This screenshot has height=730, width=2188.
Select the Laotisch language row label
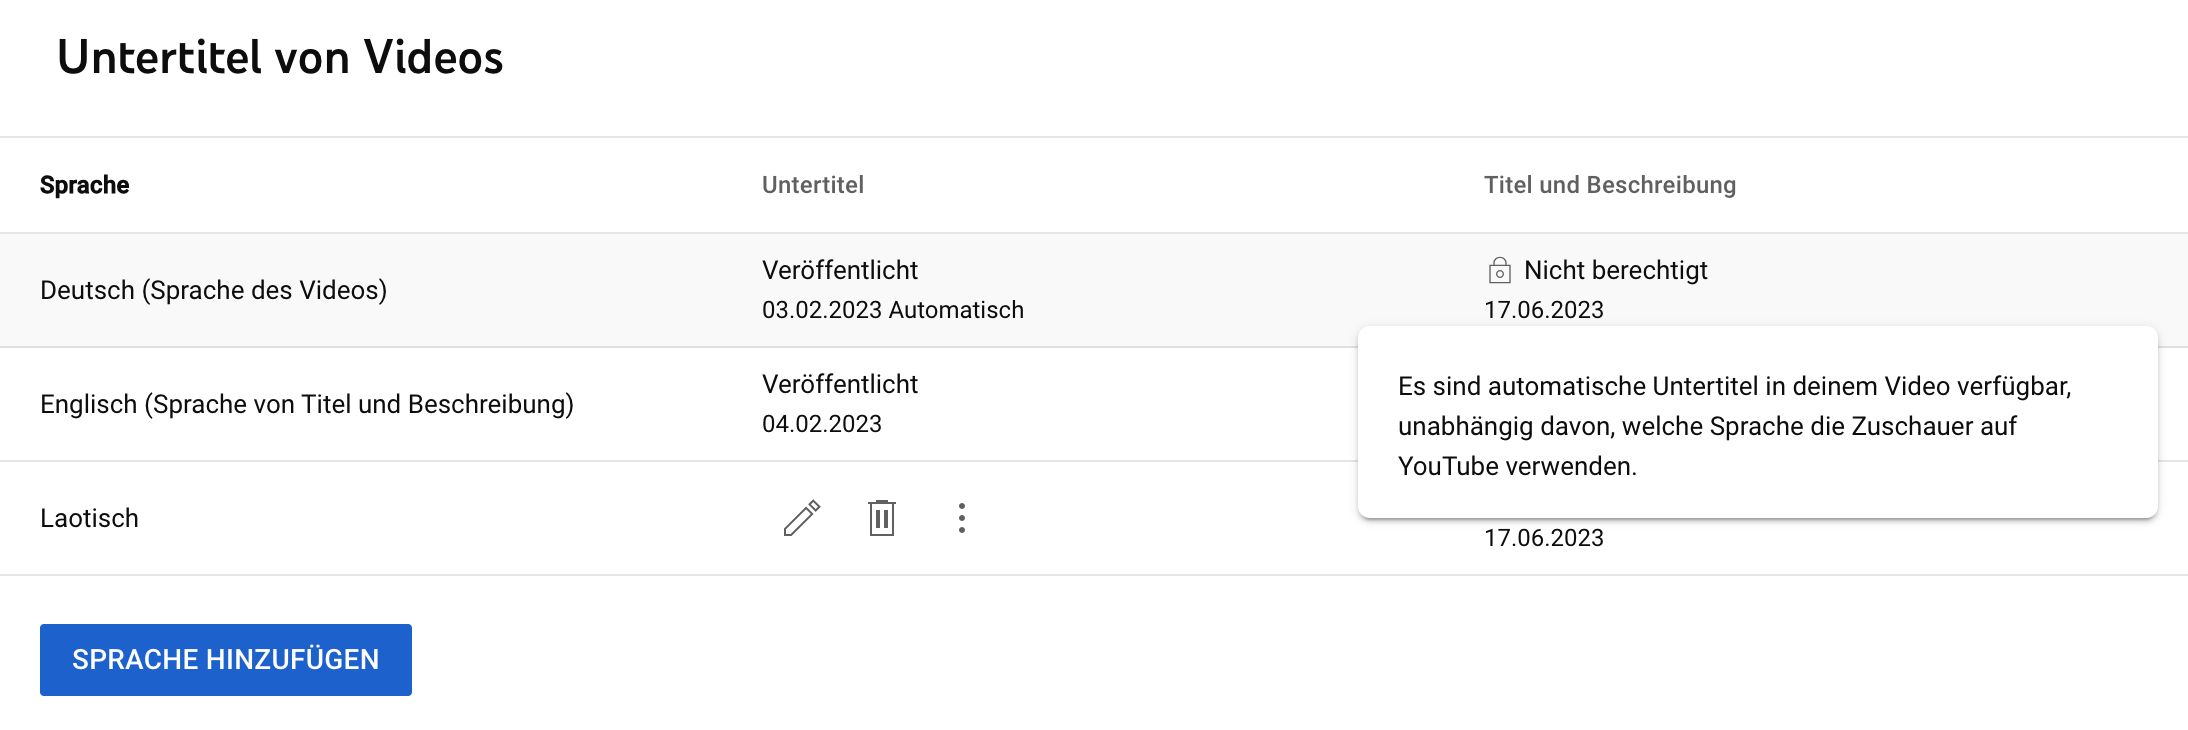click(89, 518)
